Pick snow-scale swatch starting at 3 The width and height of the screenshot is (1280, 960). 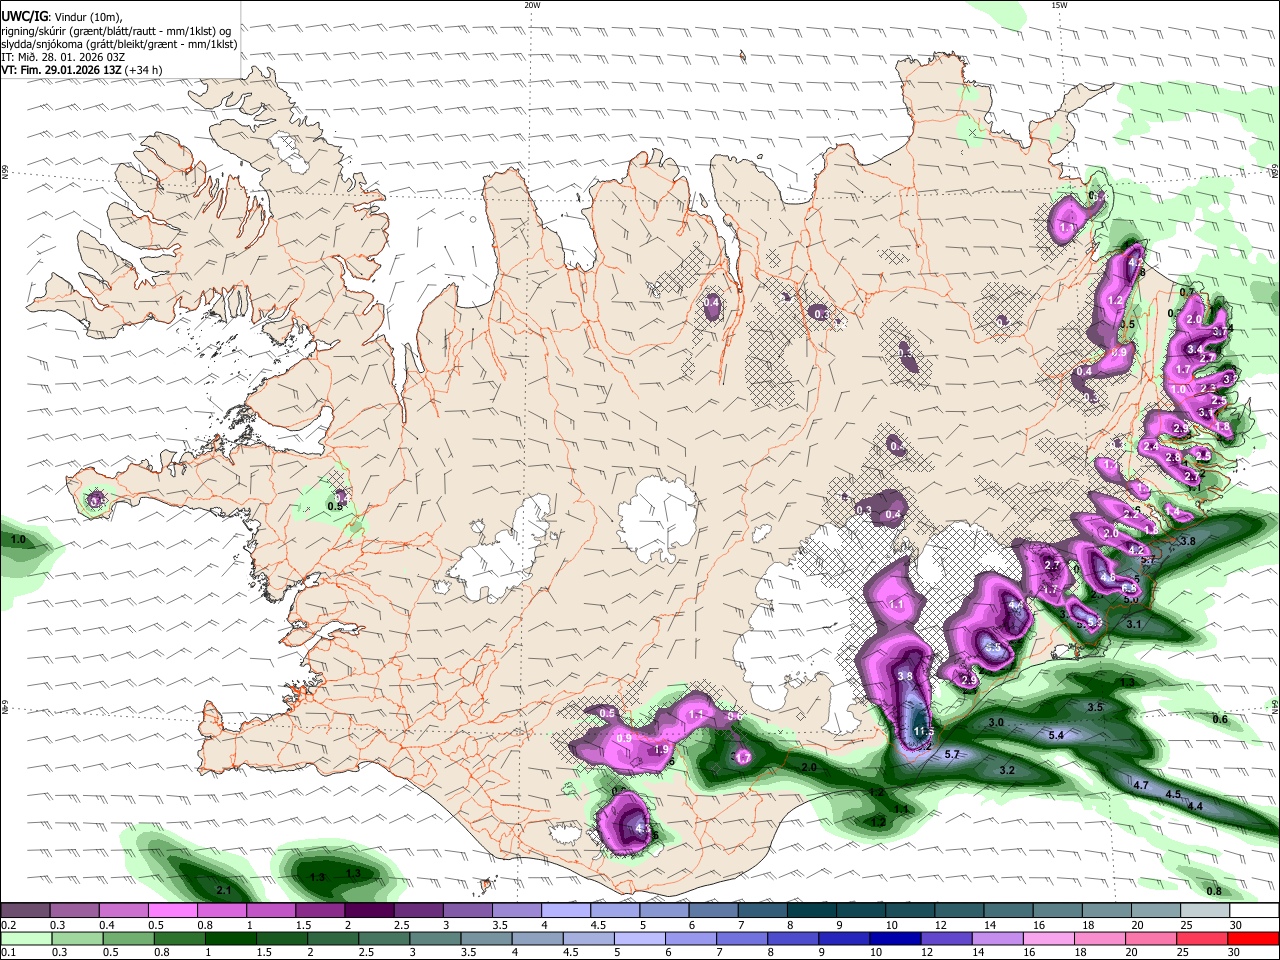pyautogui.click(x=467, y=911)
